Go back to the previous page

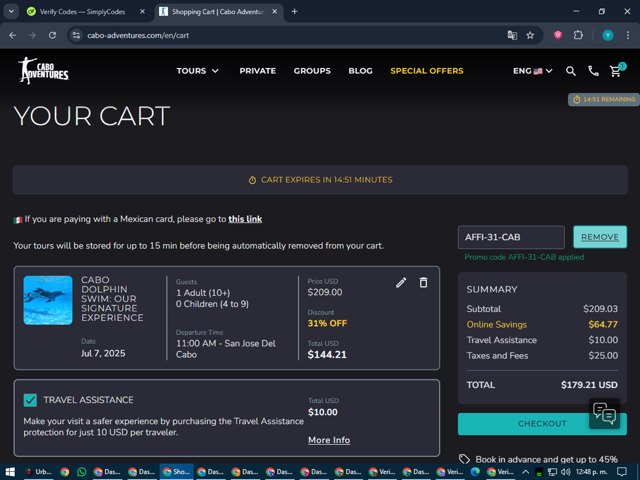(x=13, y=36)
